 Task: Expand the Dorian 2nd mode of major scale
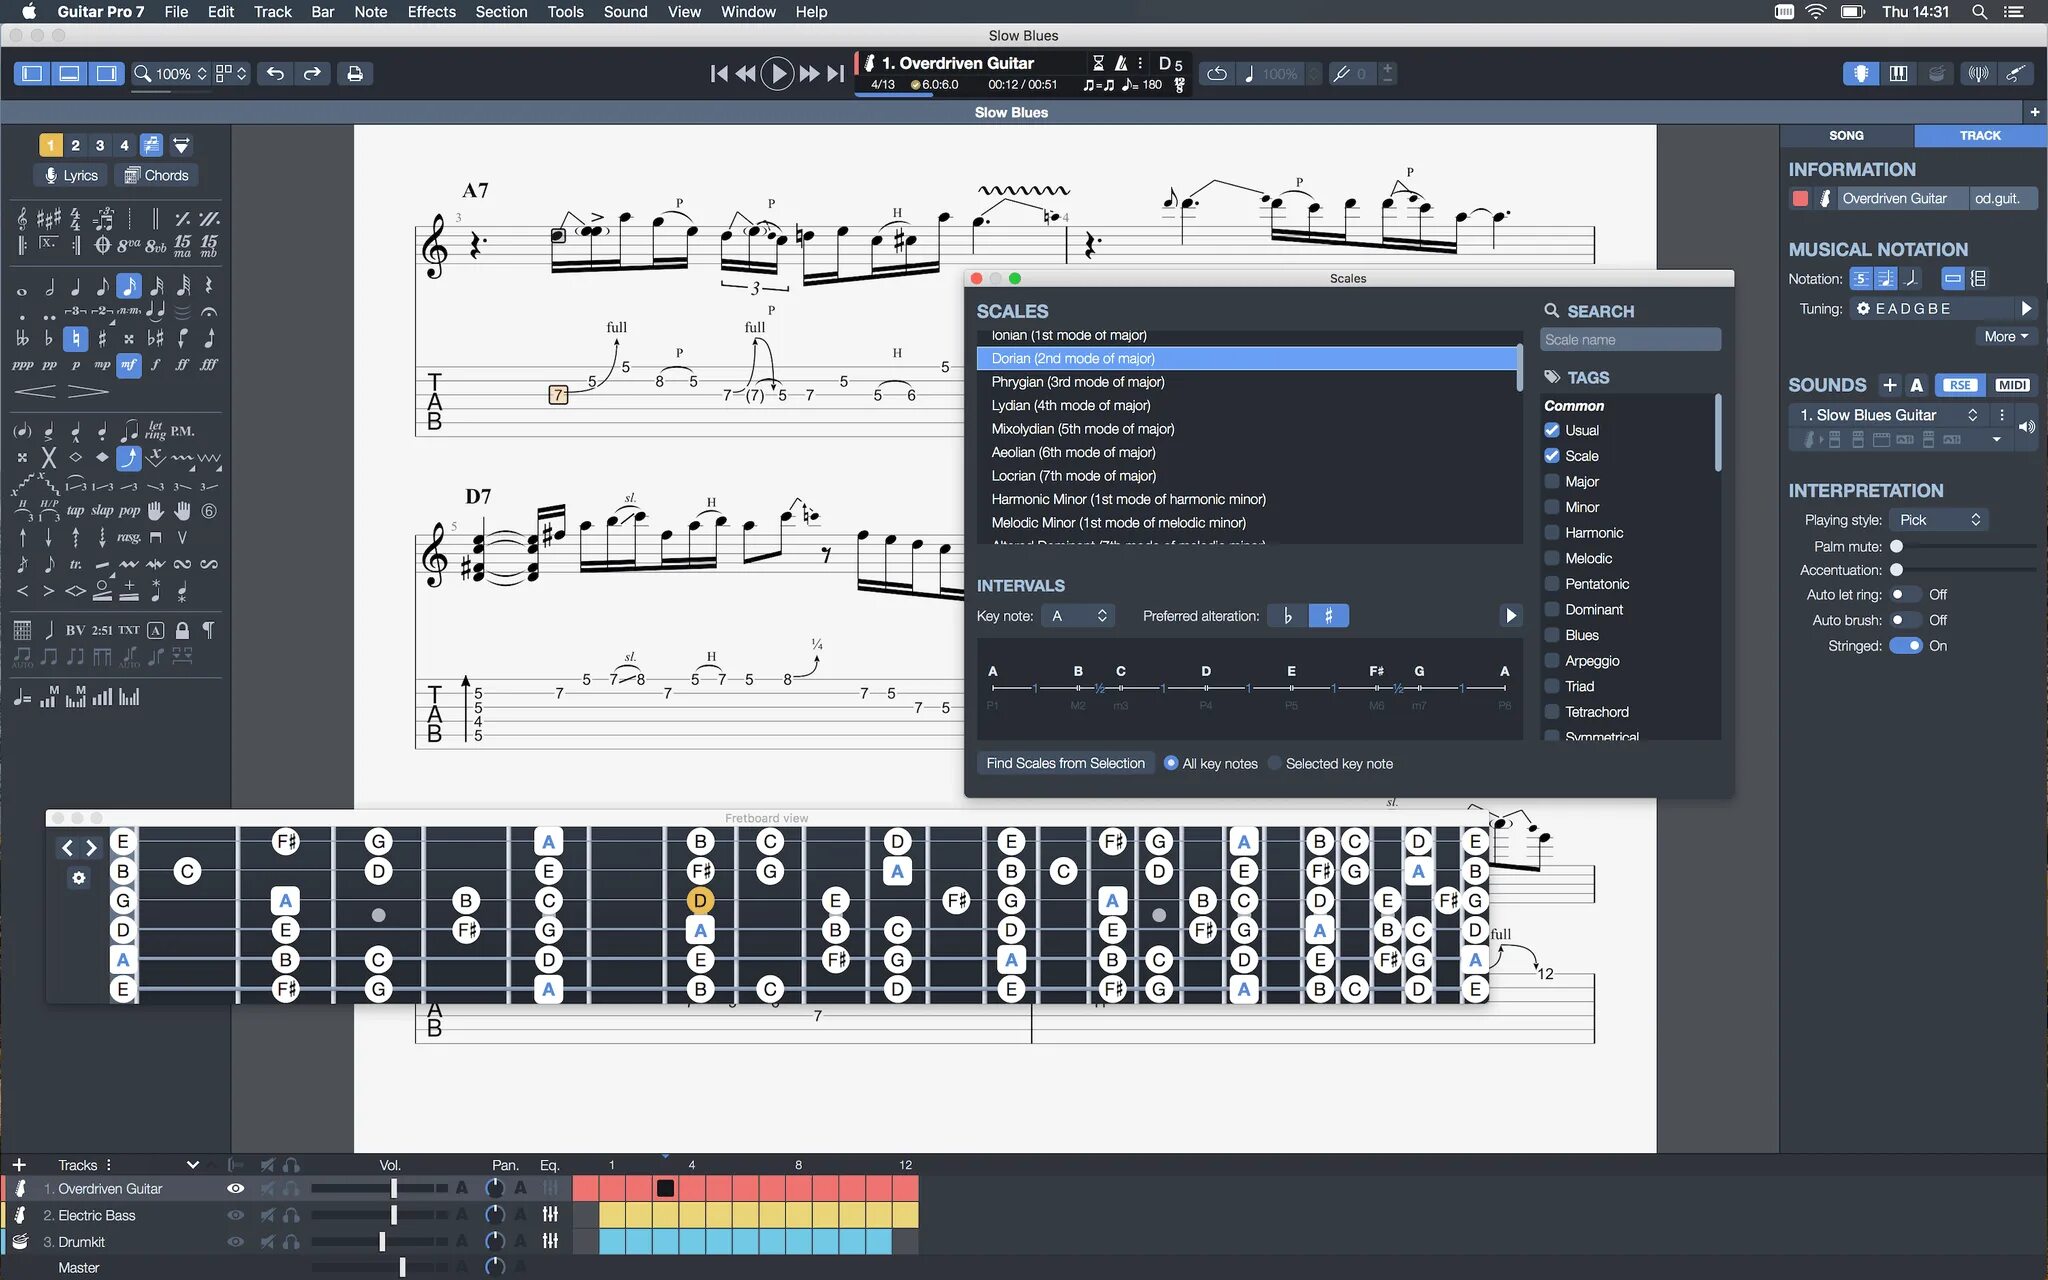coord(1072,358)
